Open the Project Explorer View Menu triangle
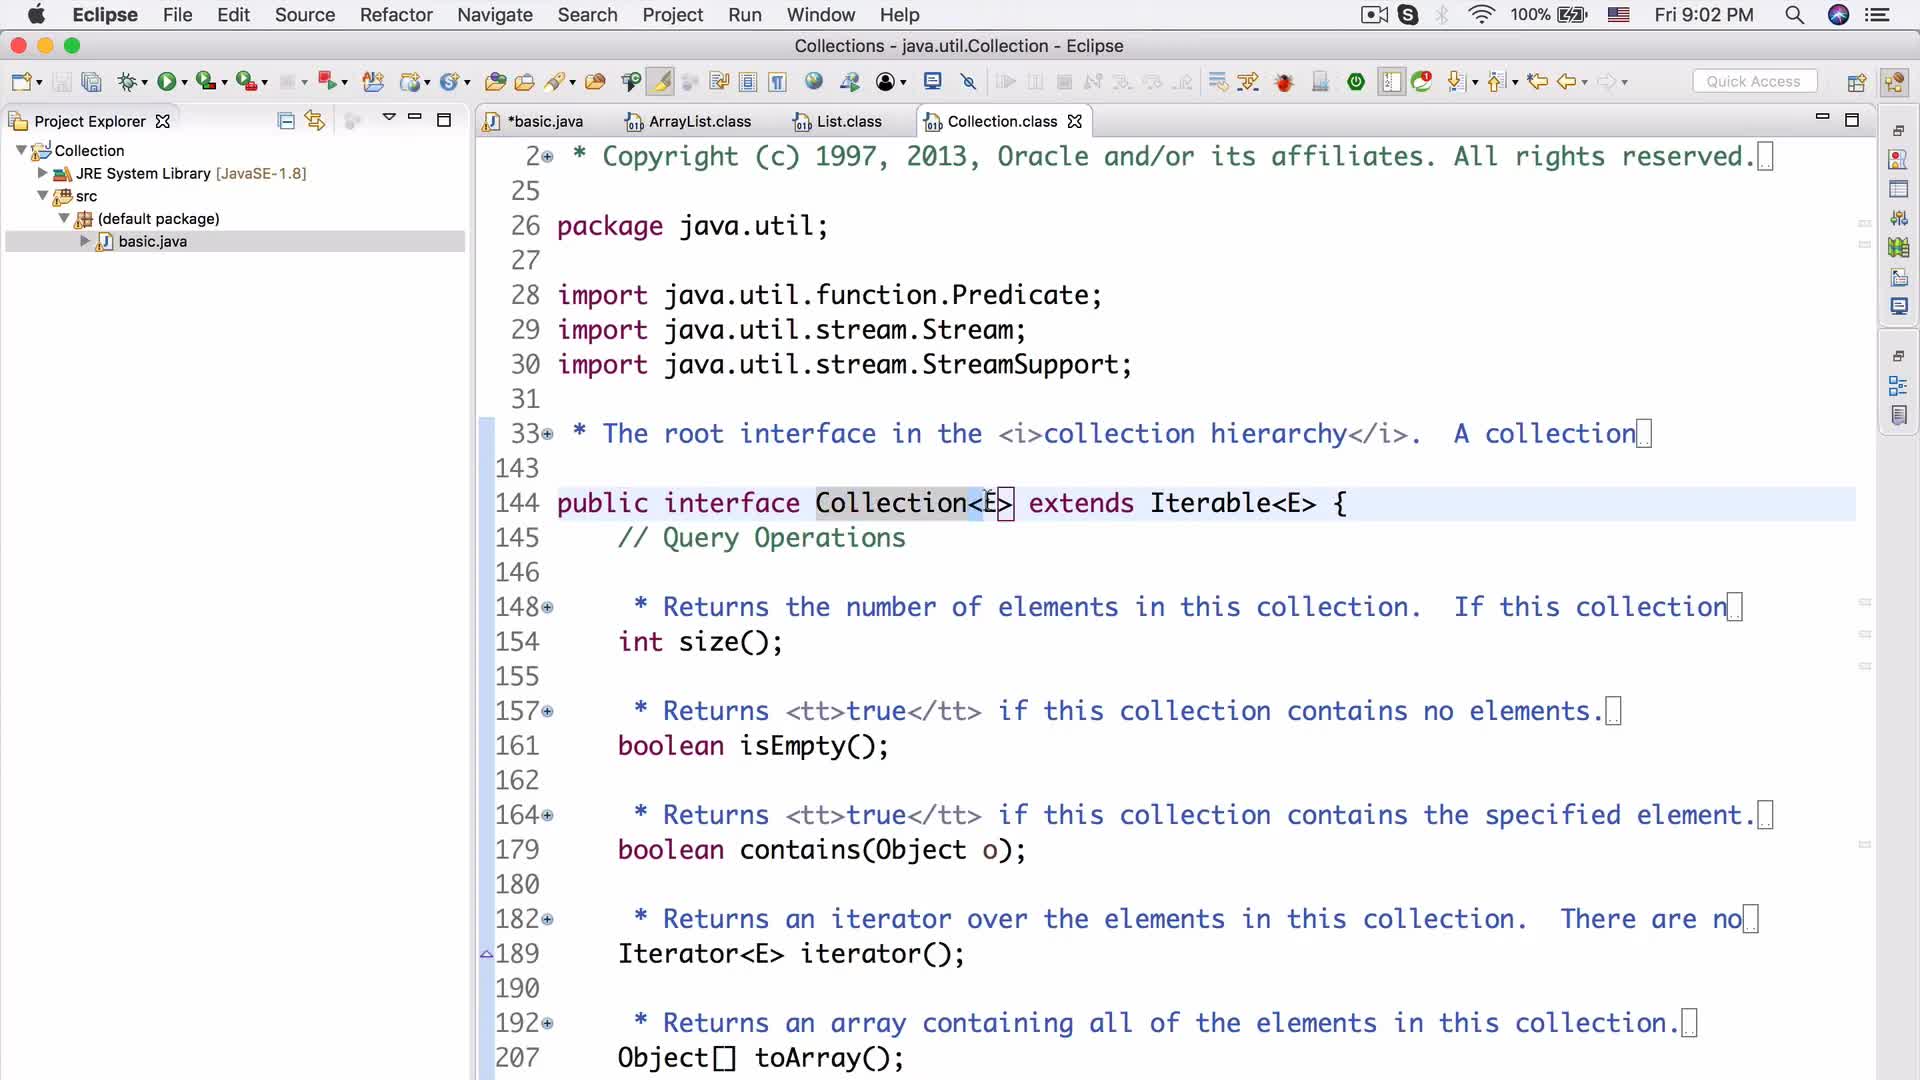The height and width of the screenshot is (1080, 1920). pos(389,118)
